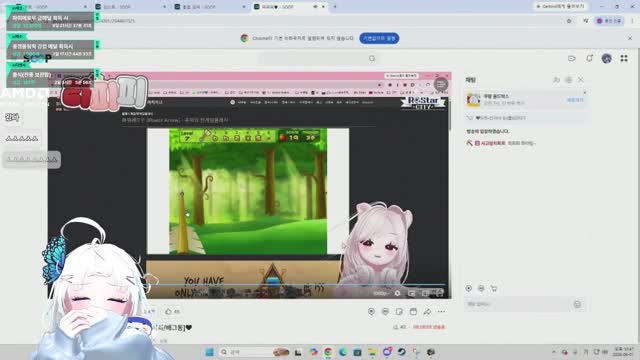Enter fullscreen mode in video player

pyautogui.click(x=440, y=293)
